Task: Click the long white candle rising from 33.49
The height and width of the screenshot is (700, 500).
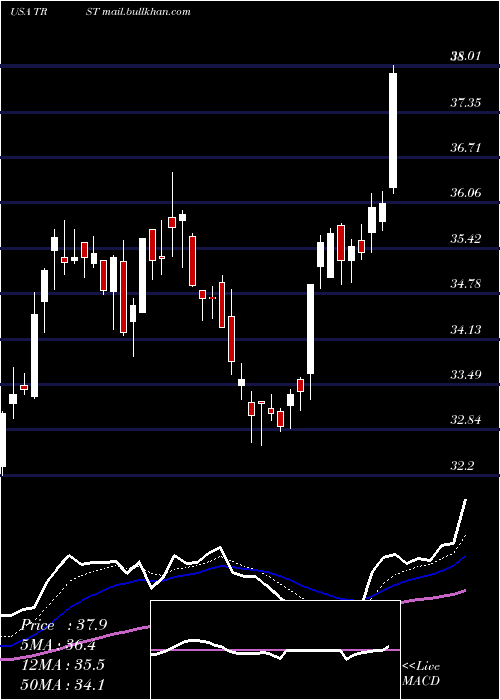Action: (310, 329)
